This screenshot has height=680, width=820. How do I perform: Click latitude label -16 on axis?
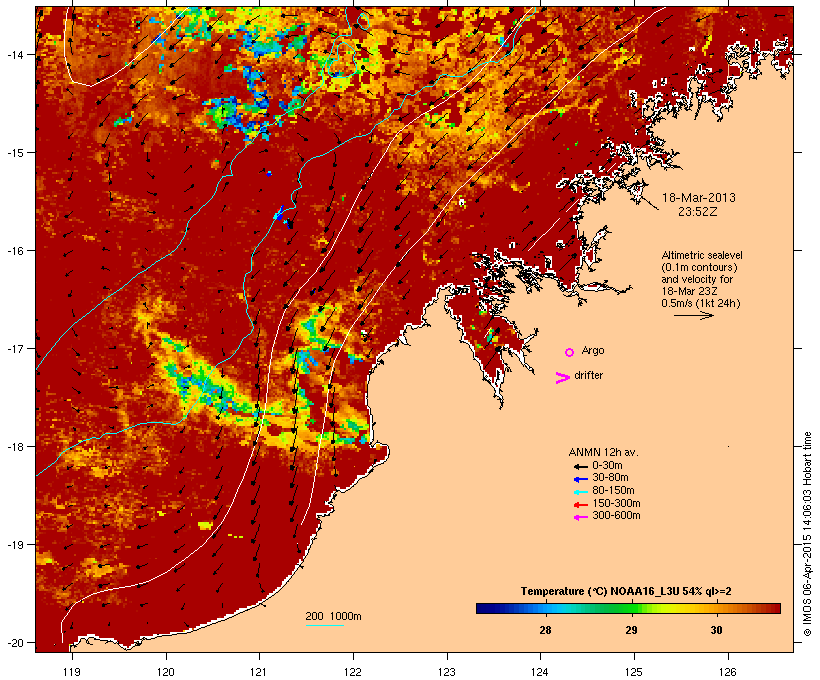point(14,251)
